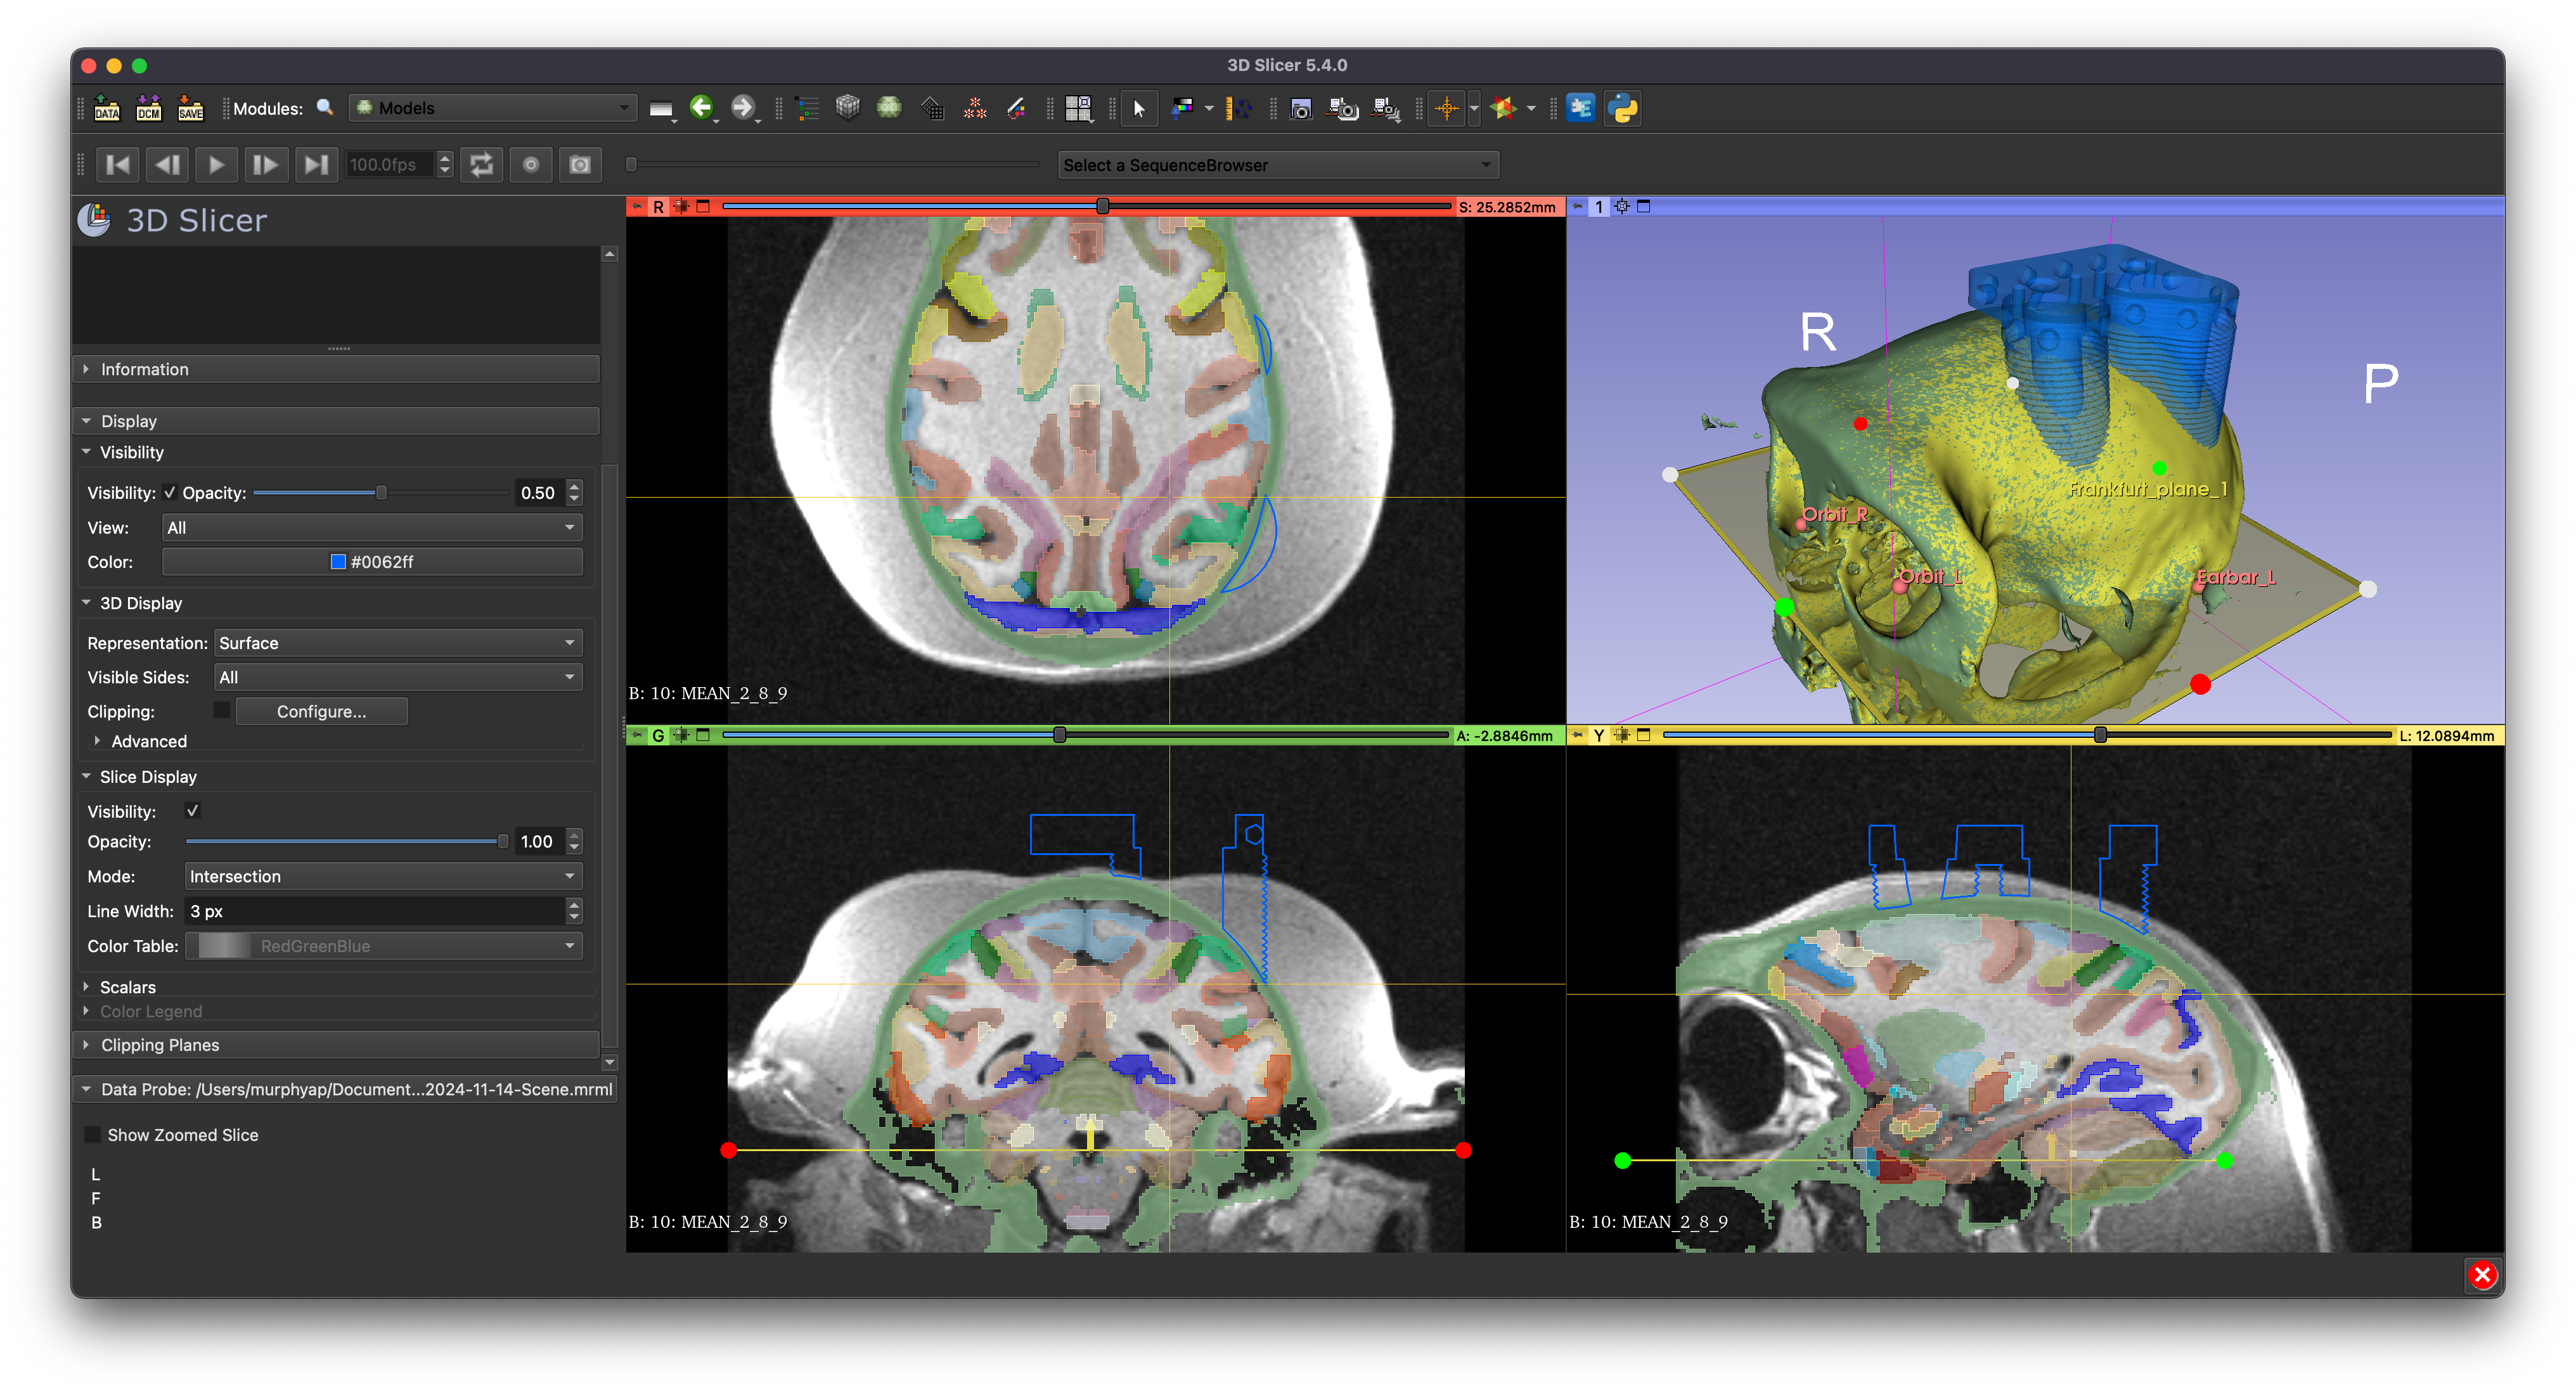Click the slice intersections visibility icon
The width and height of the screenshot is (2576, 1392).
[1503, 108]
